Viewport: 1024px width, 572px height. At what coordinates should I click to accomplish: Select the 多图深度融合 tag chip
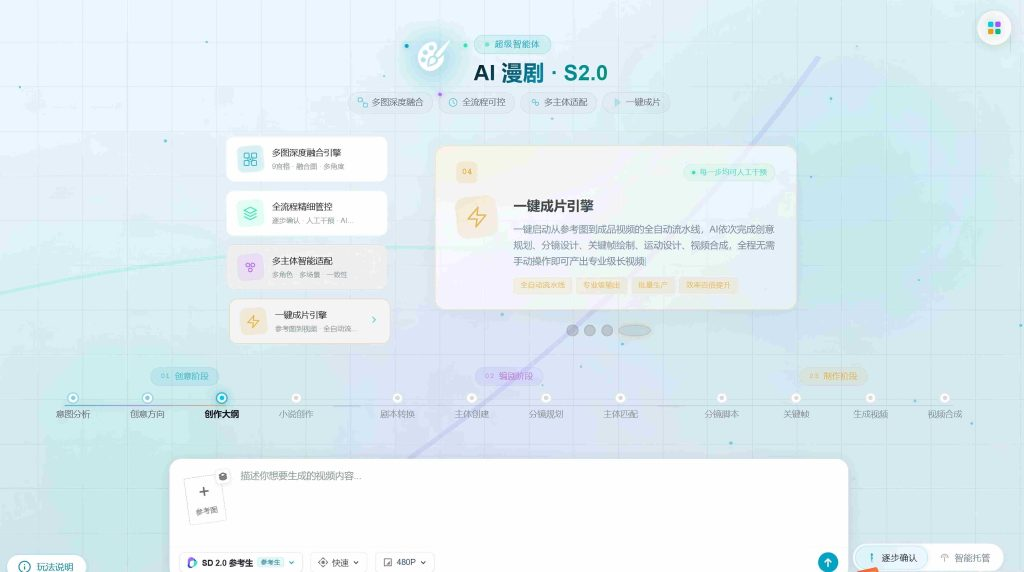pos(391,103)
